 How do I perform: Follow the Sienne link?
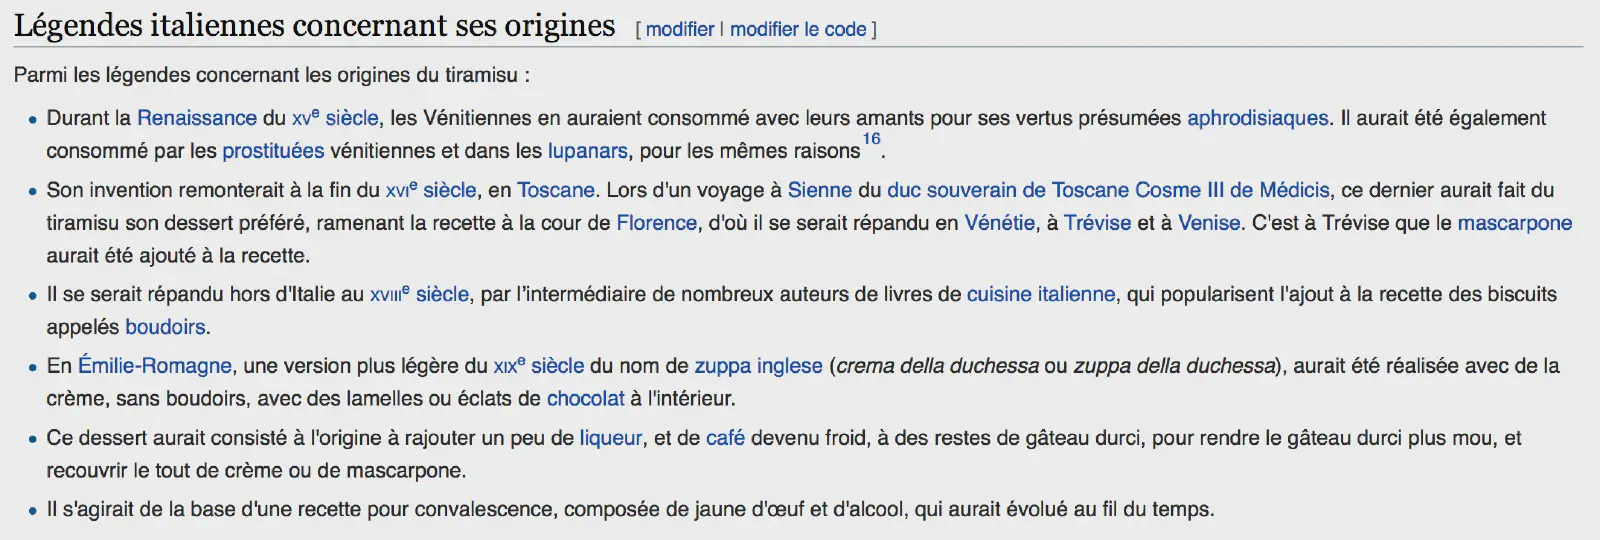[820, 190]
